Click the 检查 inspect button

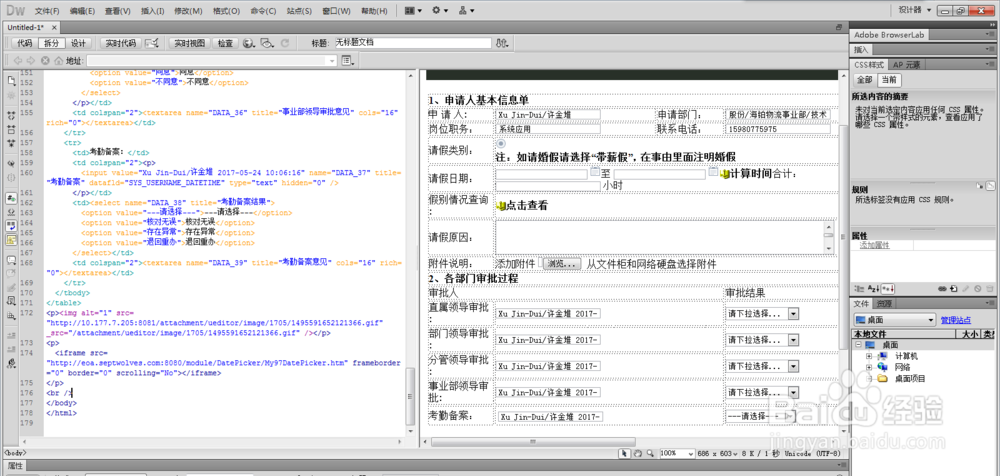225,43
